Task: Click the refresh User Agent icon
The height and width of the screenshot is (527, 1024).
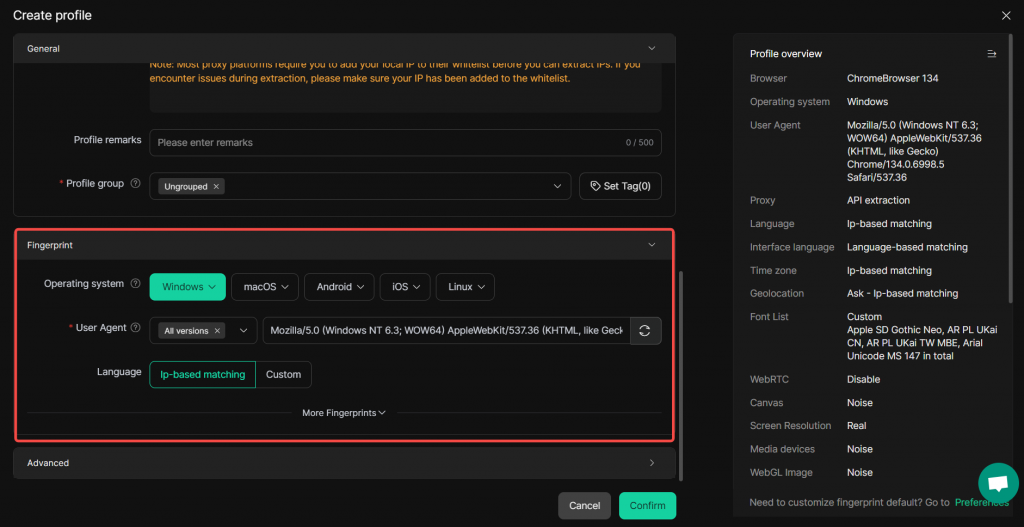Action: point(645,331)
